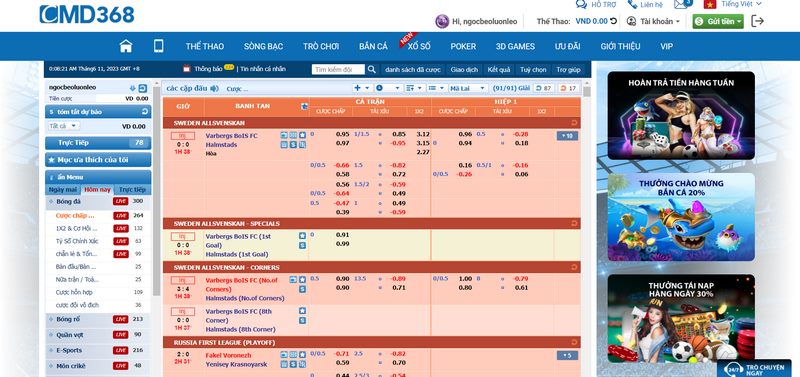Expand the Tài khoản account dropdown
The image size is (800, 377).
coord(654,21)
